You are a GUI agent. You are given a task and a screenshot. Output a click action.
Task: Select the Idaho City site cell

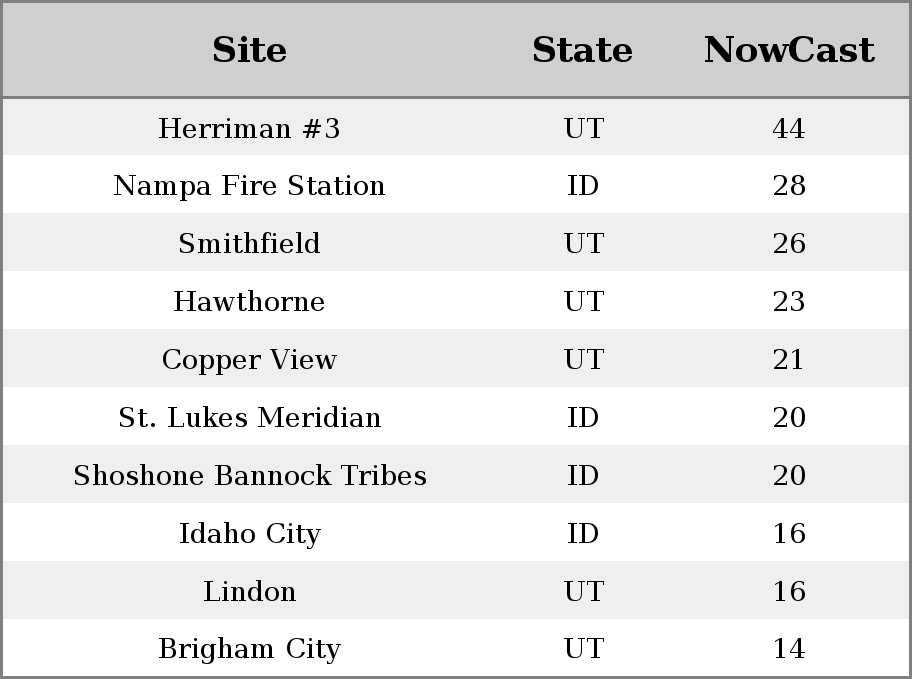[x=250, y=534]
